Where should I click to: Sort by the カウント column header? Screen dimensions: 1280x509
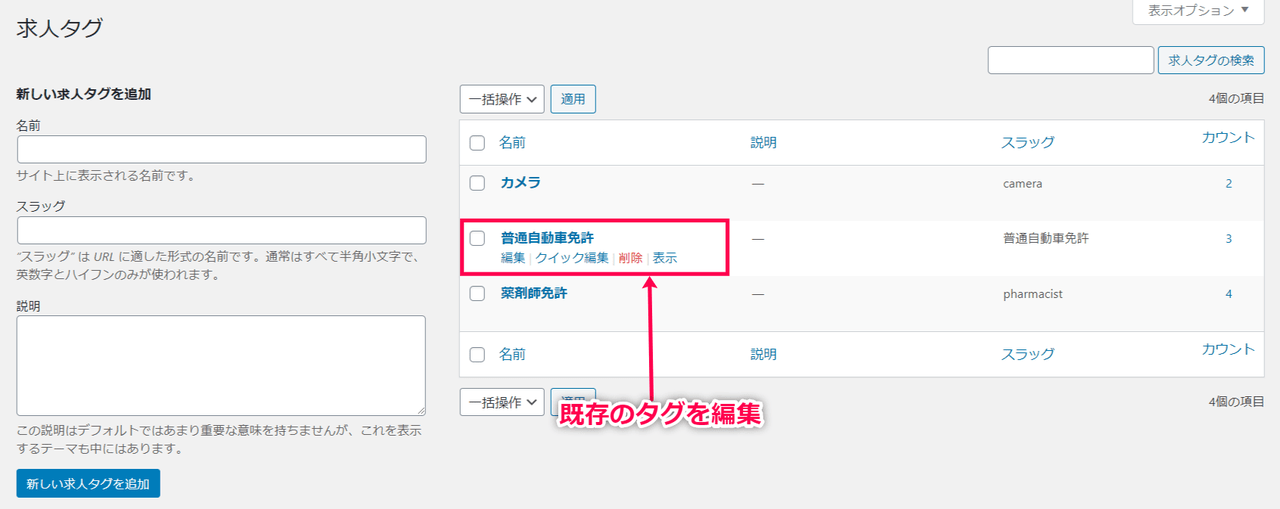(1228, 138)
